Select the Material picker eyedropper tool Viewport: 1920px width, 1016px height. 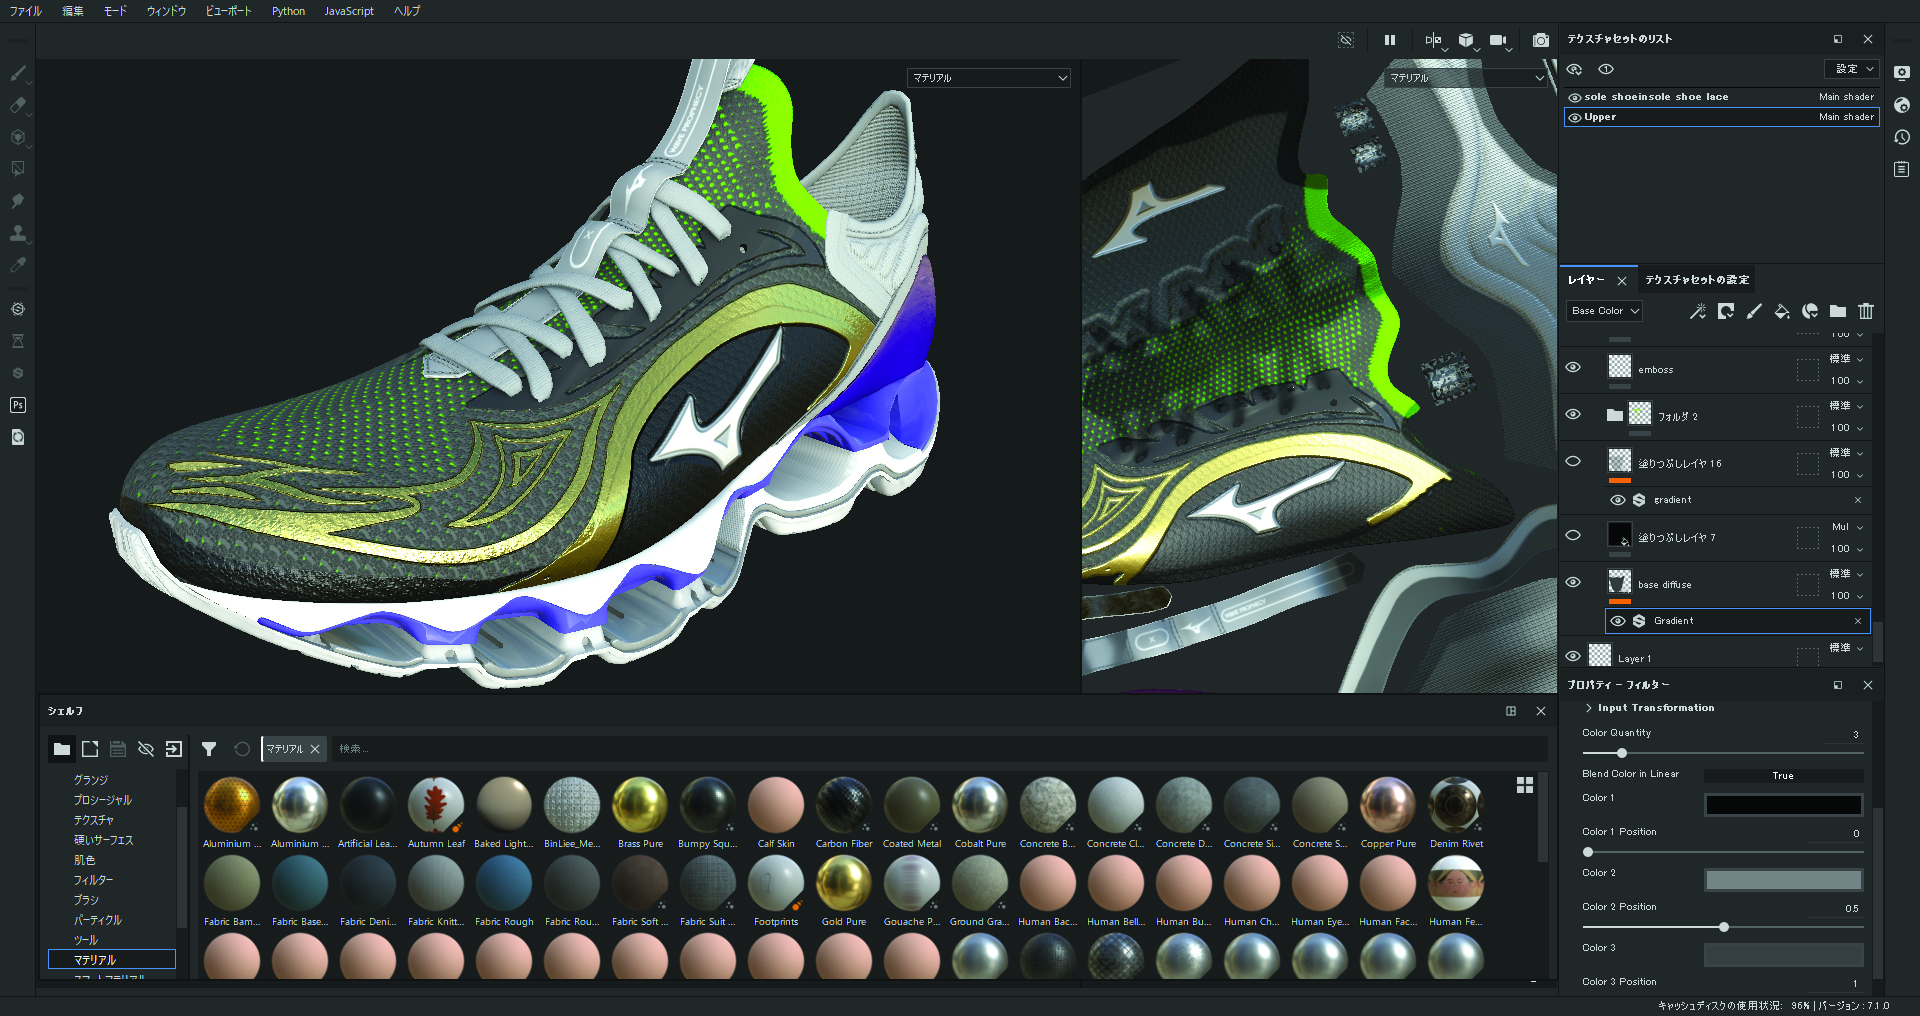pyautogui.click(x=17, y=265)
